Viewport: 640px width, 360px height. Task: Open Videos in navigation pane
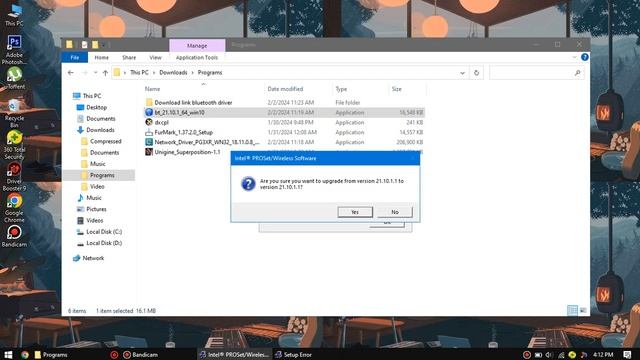[x=94, y=220]
